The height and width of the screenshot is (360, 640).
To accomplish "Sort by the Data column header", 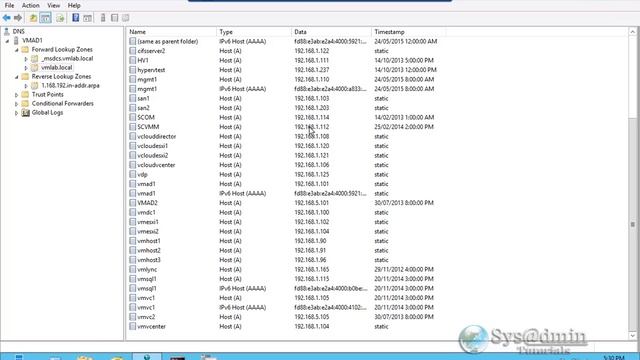I will pos(331,32).
